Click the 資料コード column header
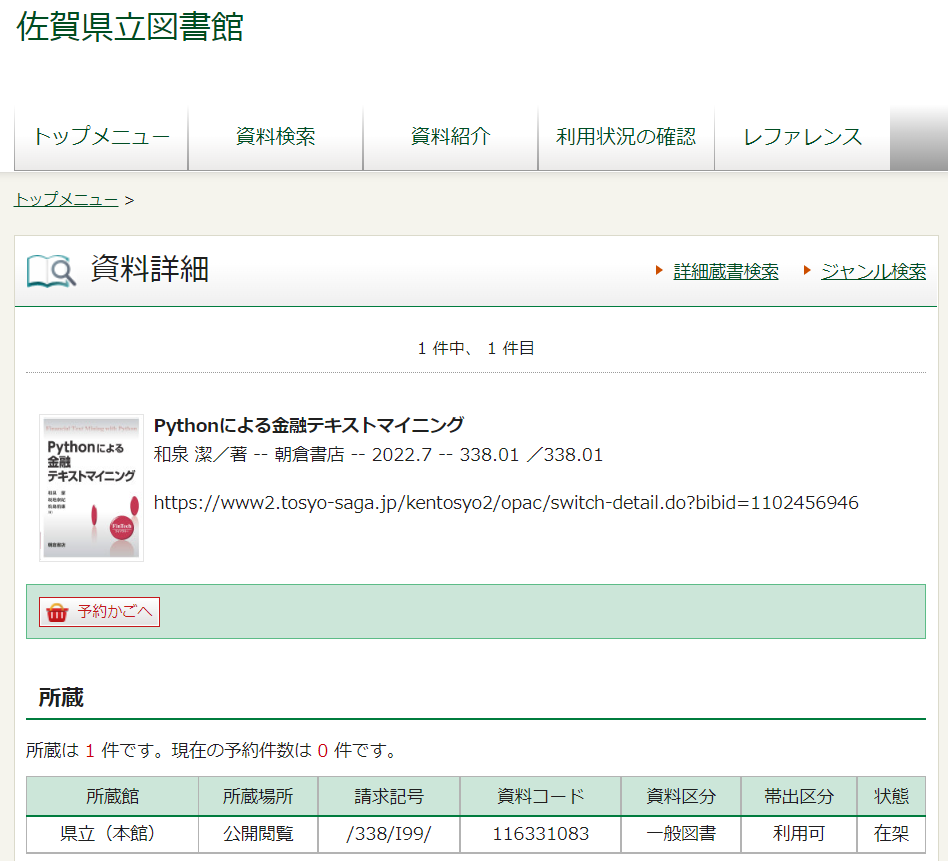This screenshot has height=861, width=948. coord(541,796)
